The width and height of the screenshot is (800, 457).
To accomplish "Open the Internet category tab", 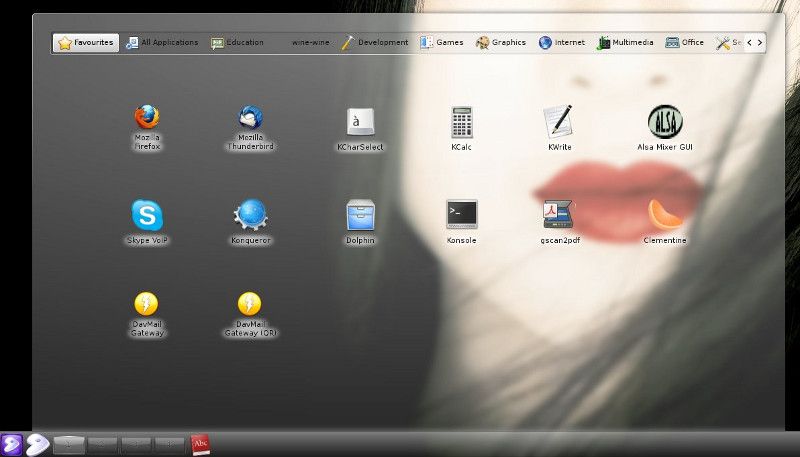I will coord(562,43).
